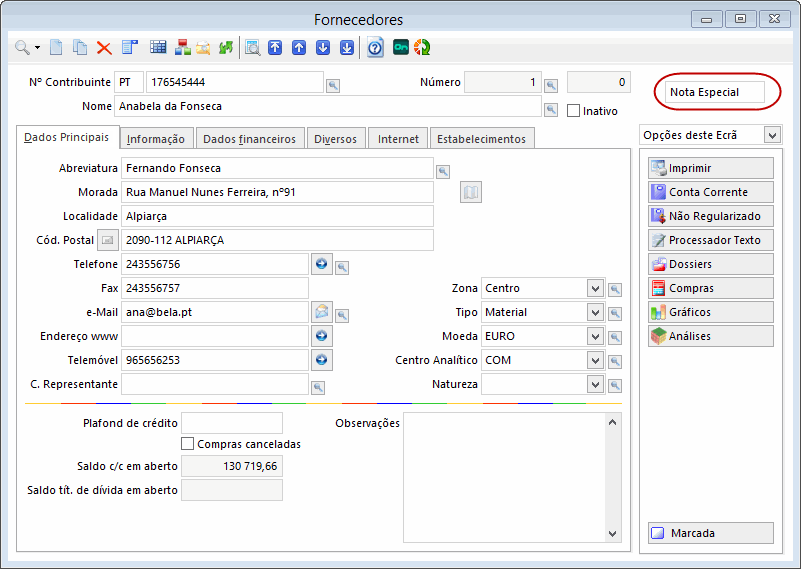This screenshot has height=569, width=801.
Task: Select the Internet tab
Action: coord(398,138)
